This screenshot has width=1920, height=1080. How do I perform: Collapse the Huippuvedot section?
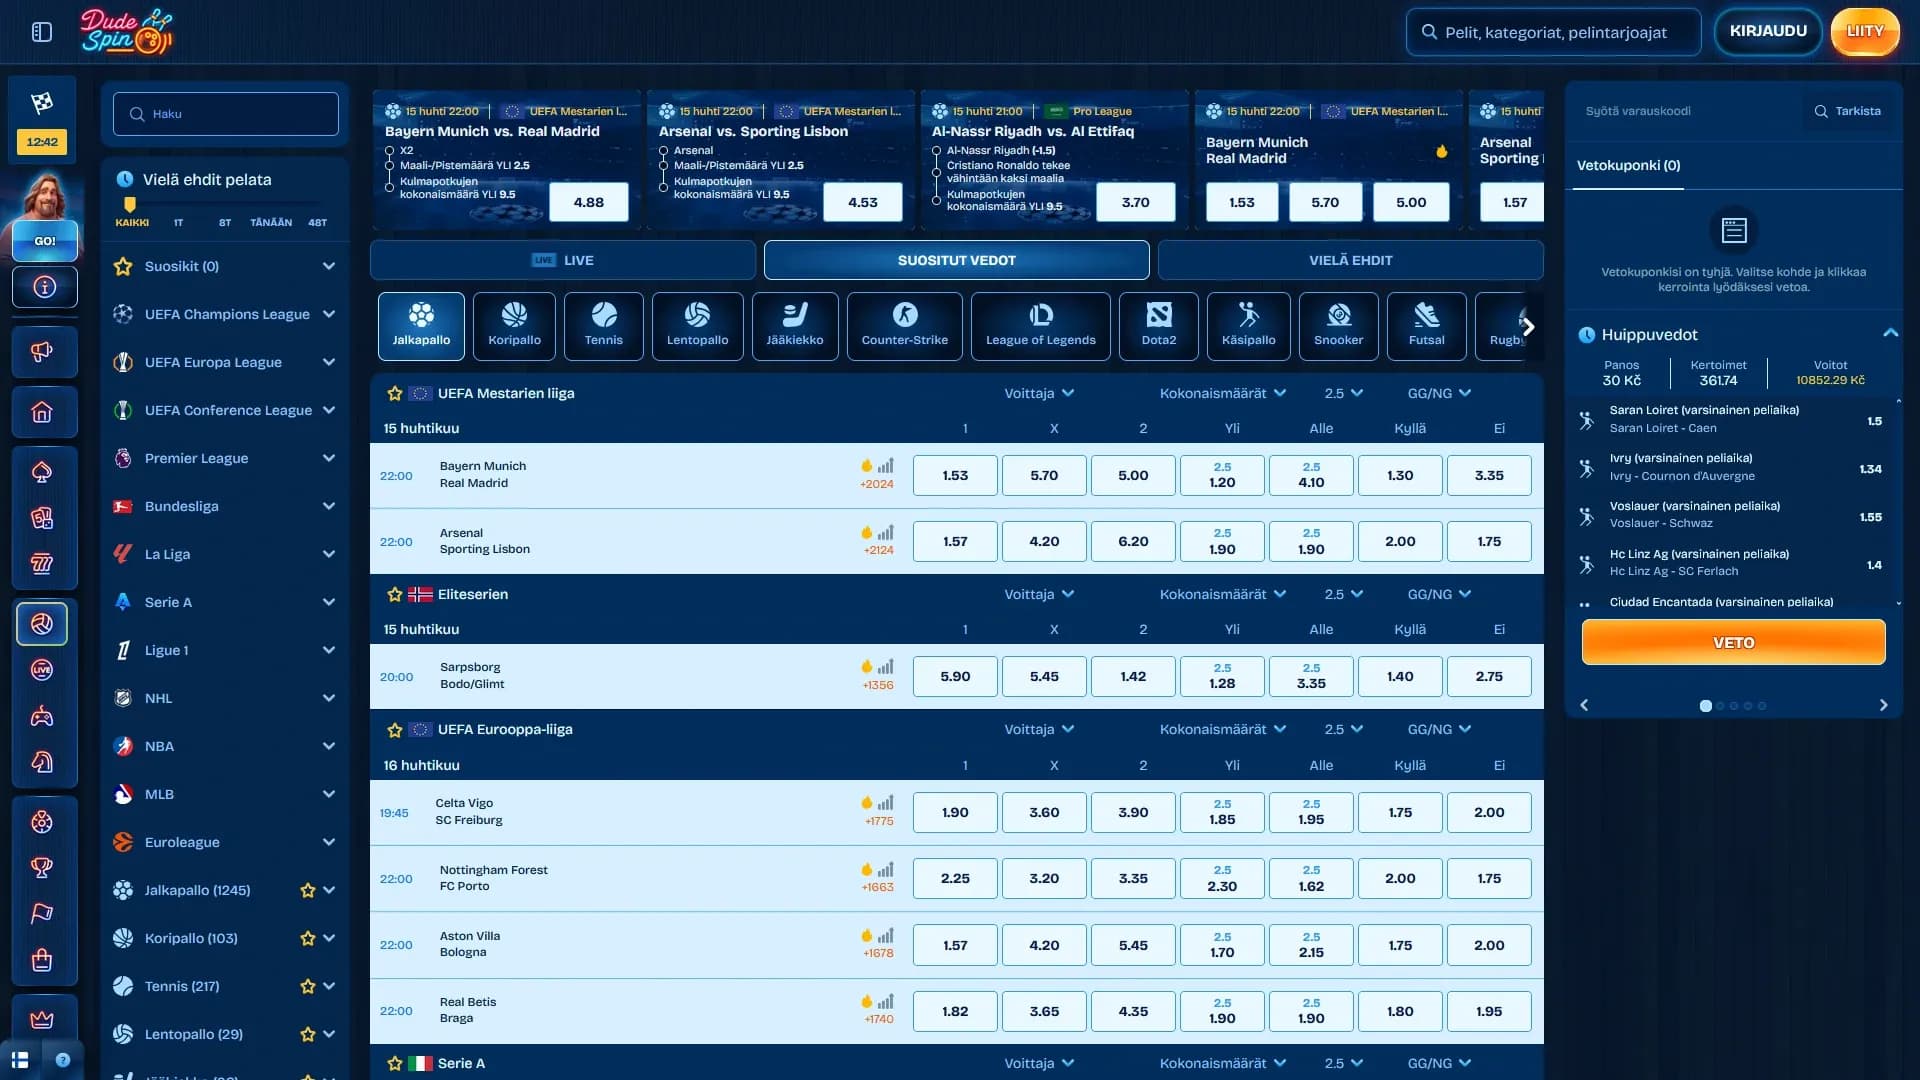click(1890, 334)
